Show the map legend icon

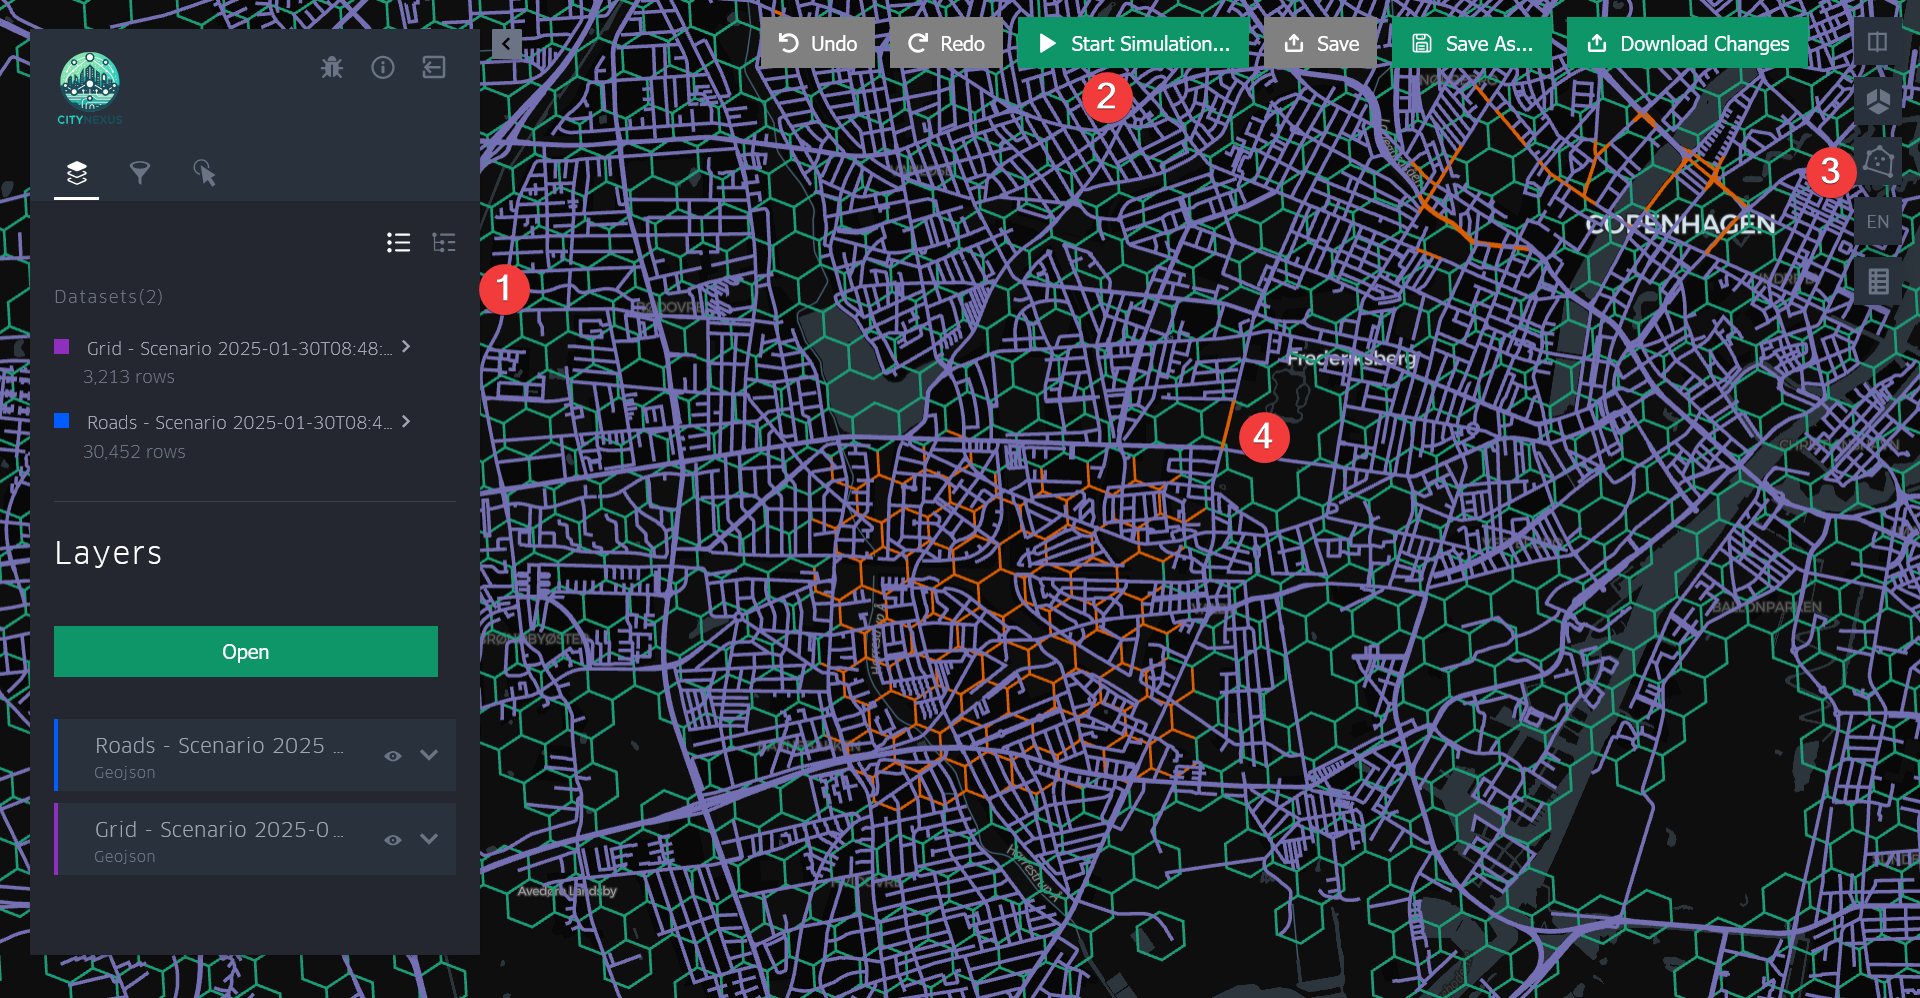pyautogui.click(x=1878, y=282)
